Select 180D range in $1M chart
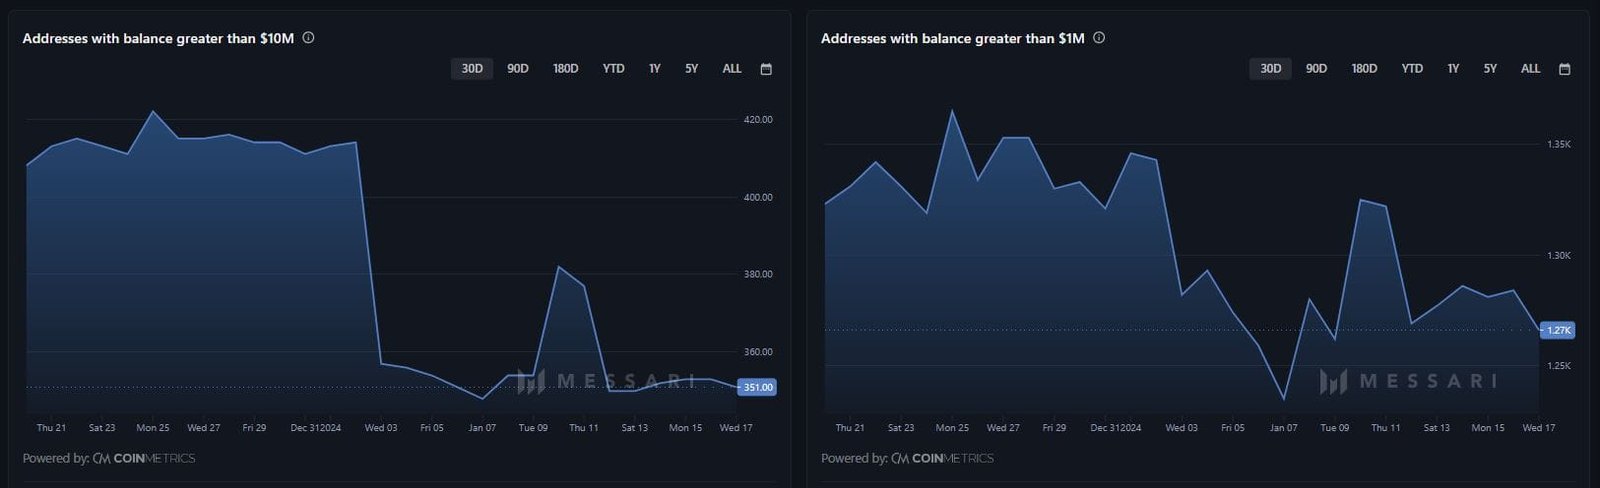Screen dimensions: 1600x488 click(1364, 69)
